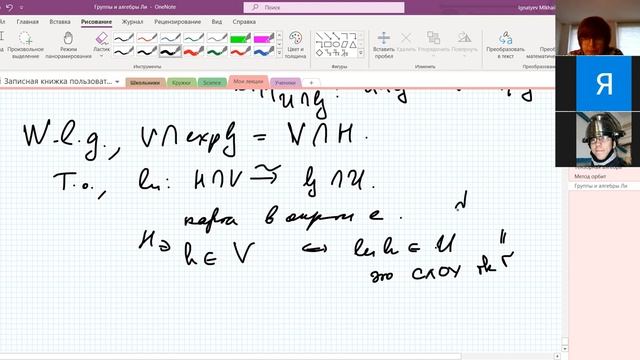This screenshot has width=640, height=360.
Task: Click the helmet participant video thumbnail
Action: tap(603, 139)
